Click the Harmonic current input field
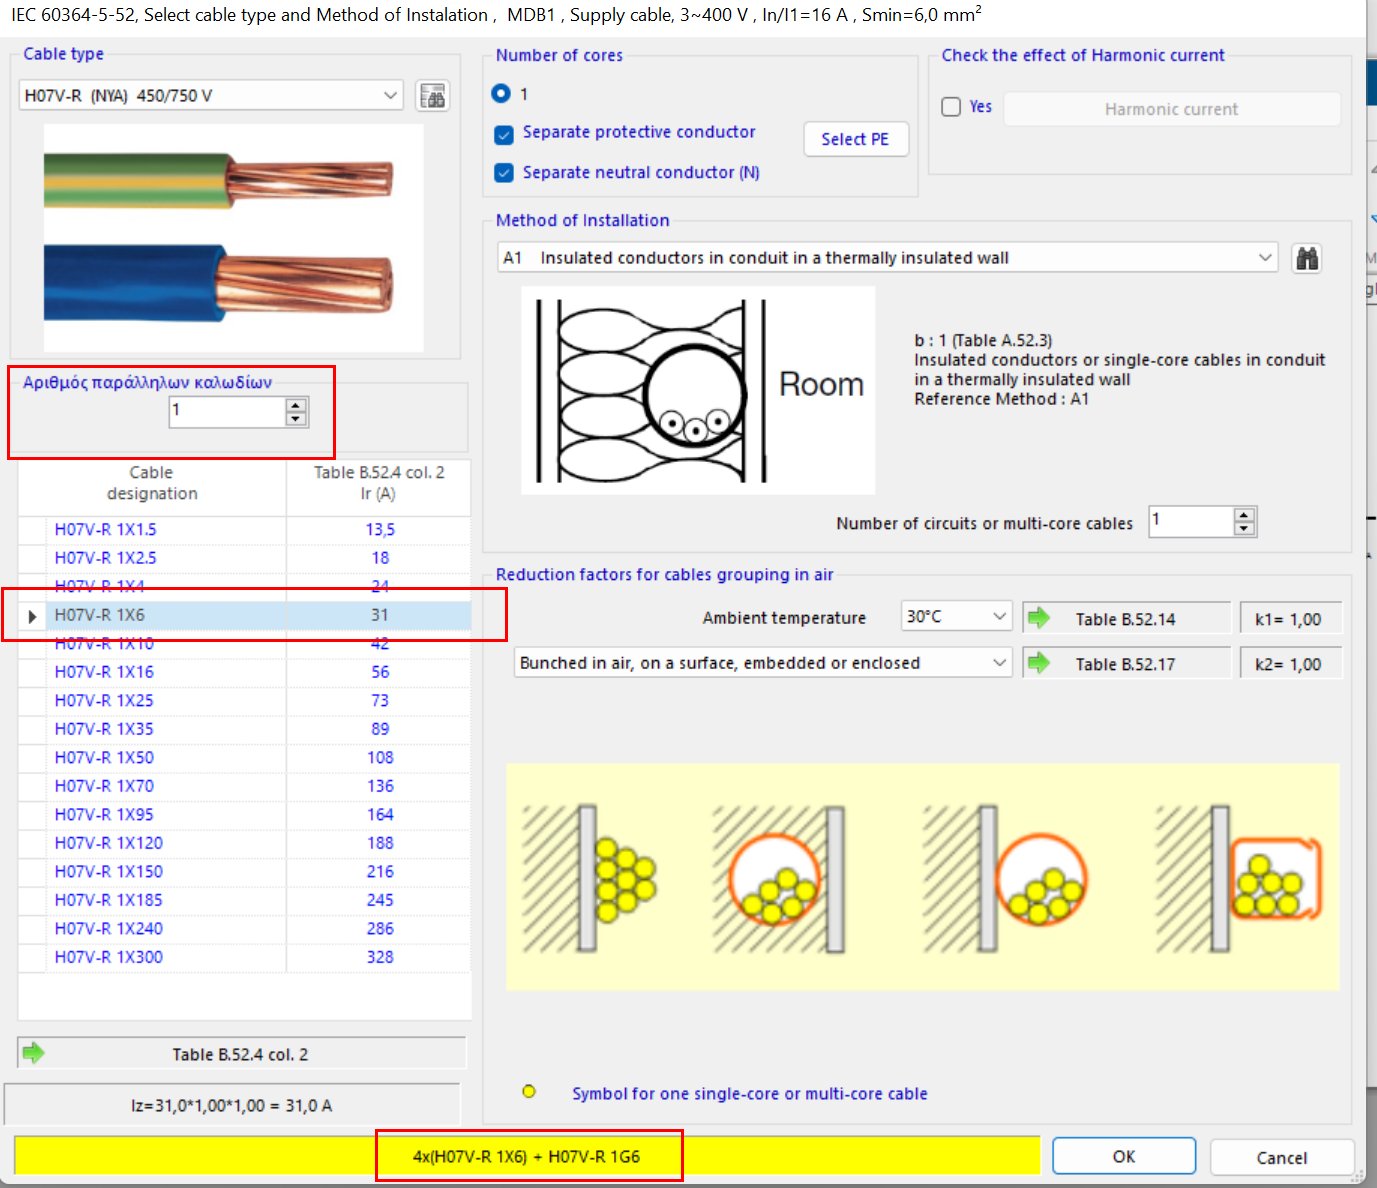1377x1188 pixels. (1170, 108)
